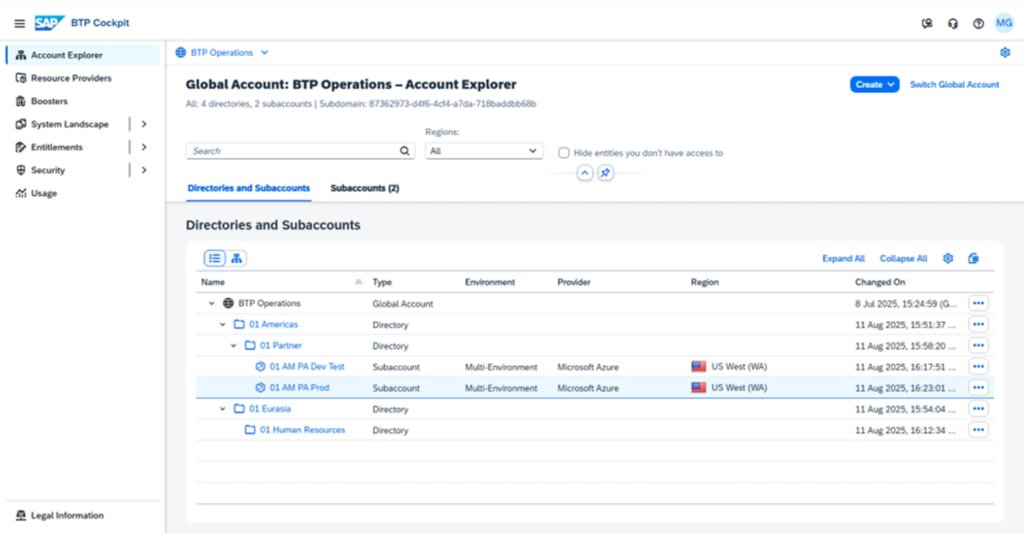Click in the Search input field
Image resolution: width=1024 pixels, height=535 pixels.
(x=300, y=151)
